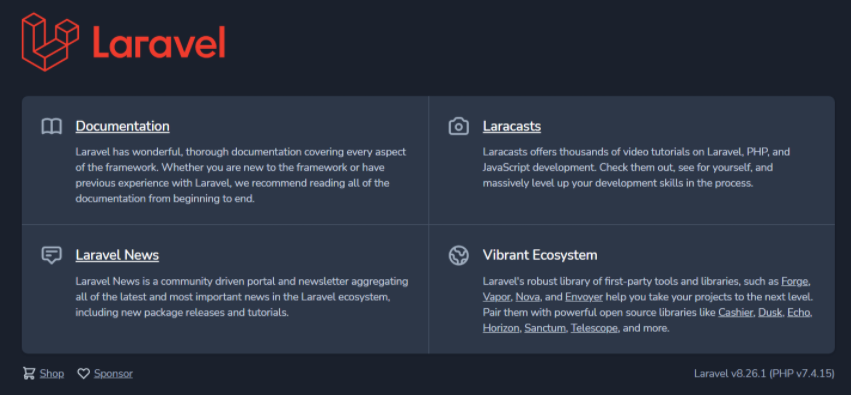Screen dimensions: 851x395
Task: Visit the Telescope link
Action: (594, 329)
